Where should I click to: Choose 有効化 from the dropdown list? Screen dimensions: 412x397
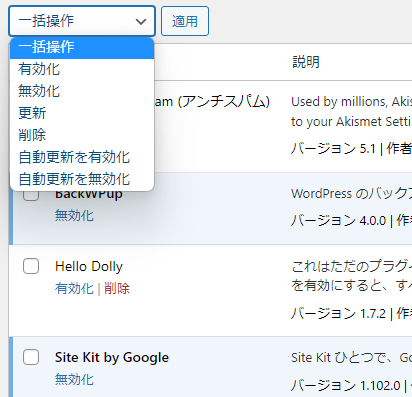pyautogui.click(x=82, y=69)
